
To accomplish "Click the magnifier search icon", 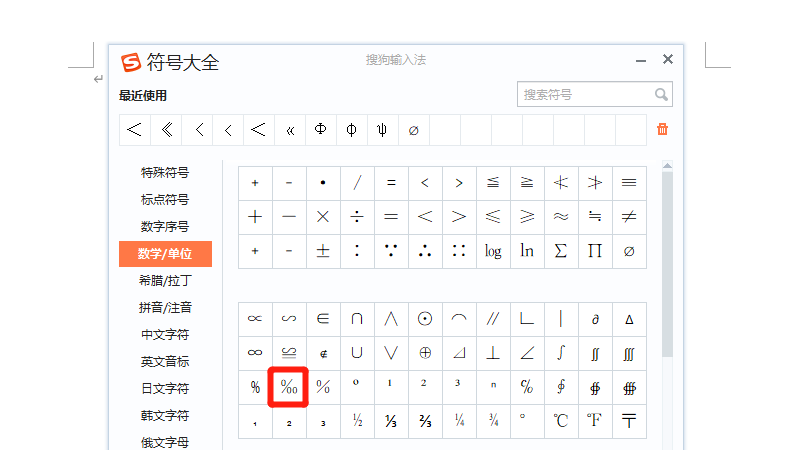I will pos(660,95).
